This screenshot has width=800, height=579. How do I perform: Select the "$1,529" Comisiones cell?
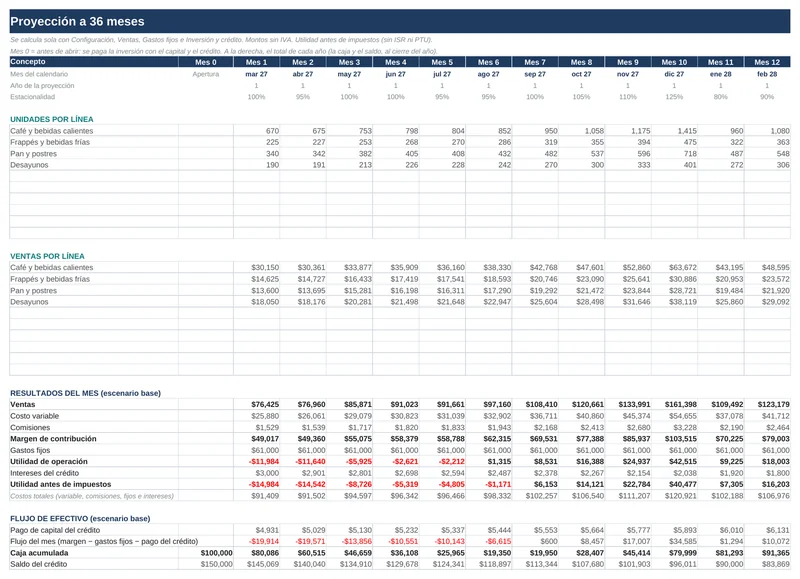tap(257, 427)
